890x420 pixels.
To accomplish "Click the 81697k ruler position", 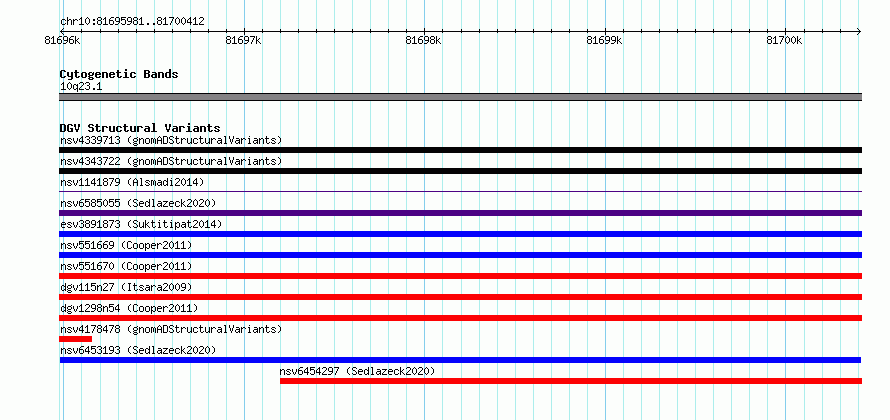I will (243, 41).
